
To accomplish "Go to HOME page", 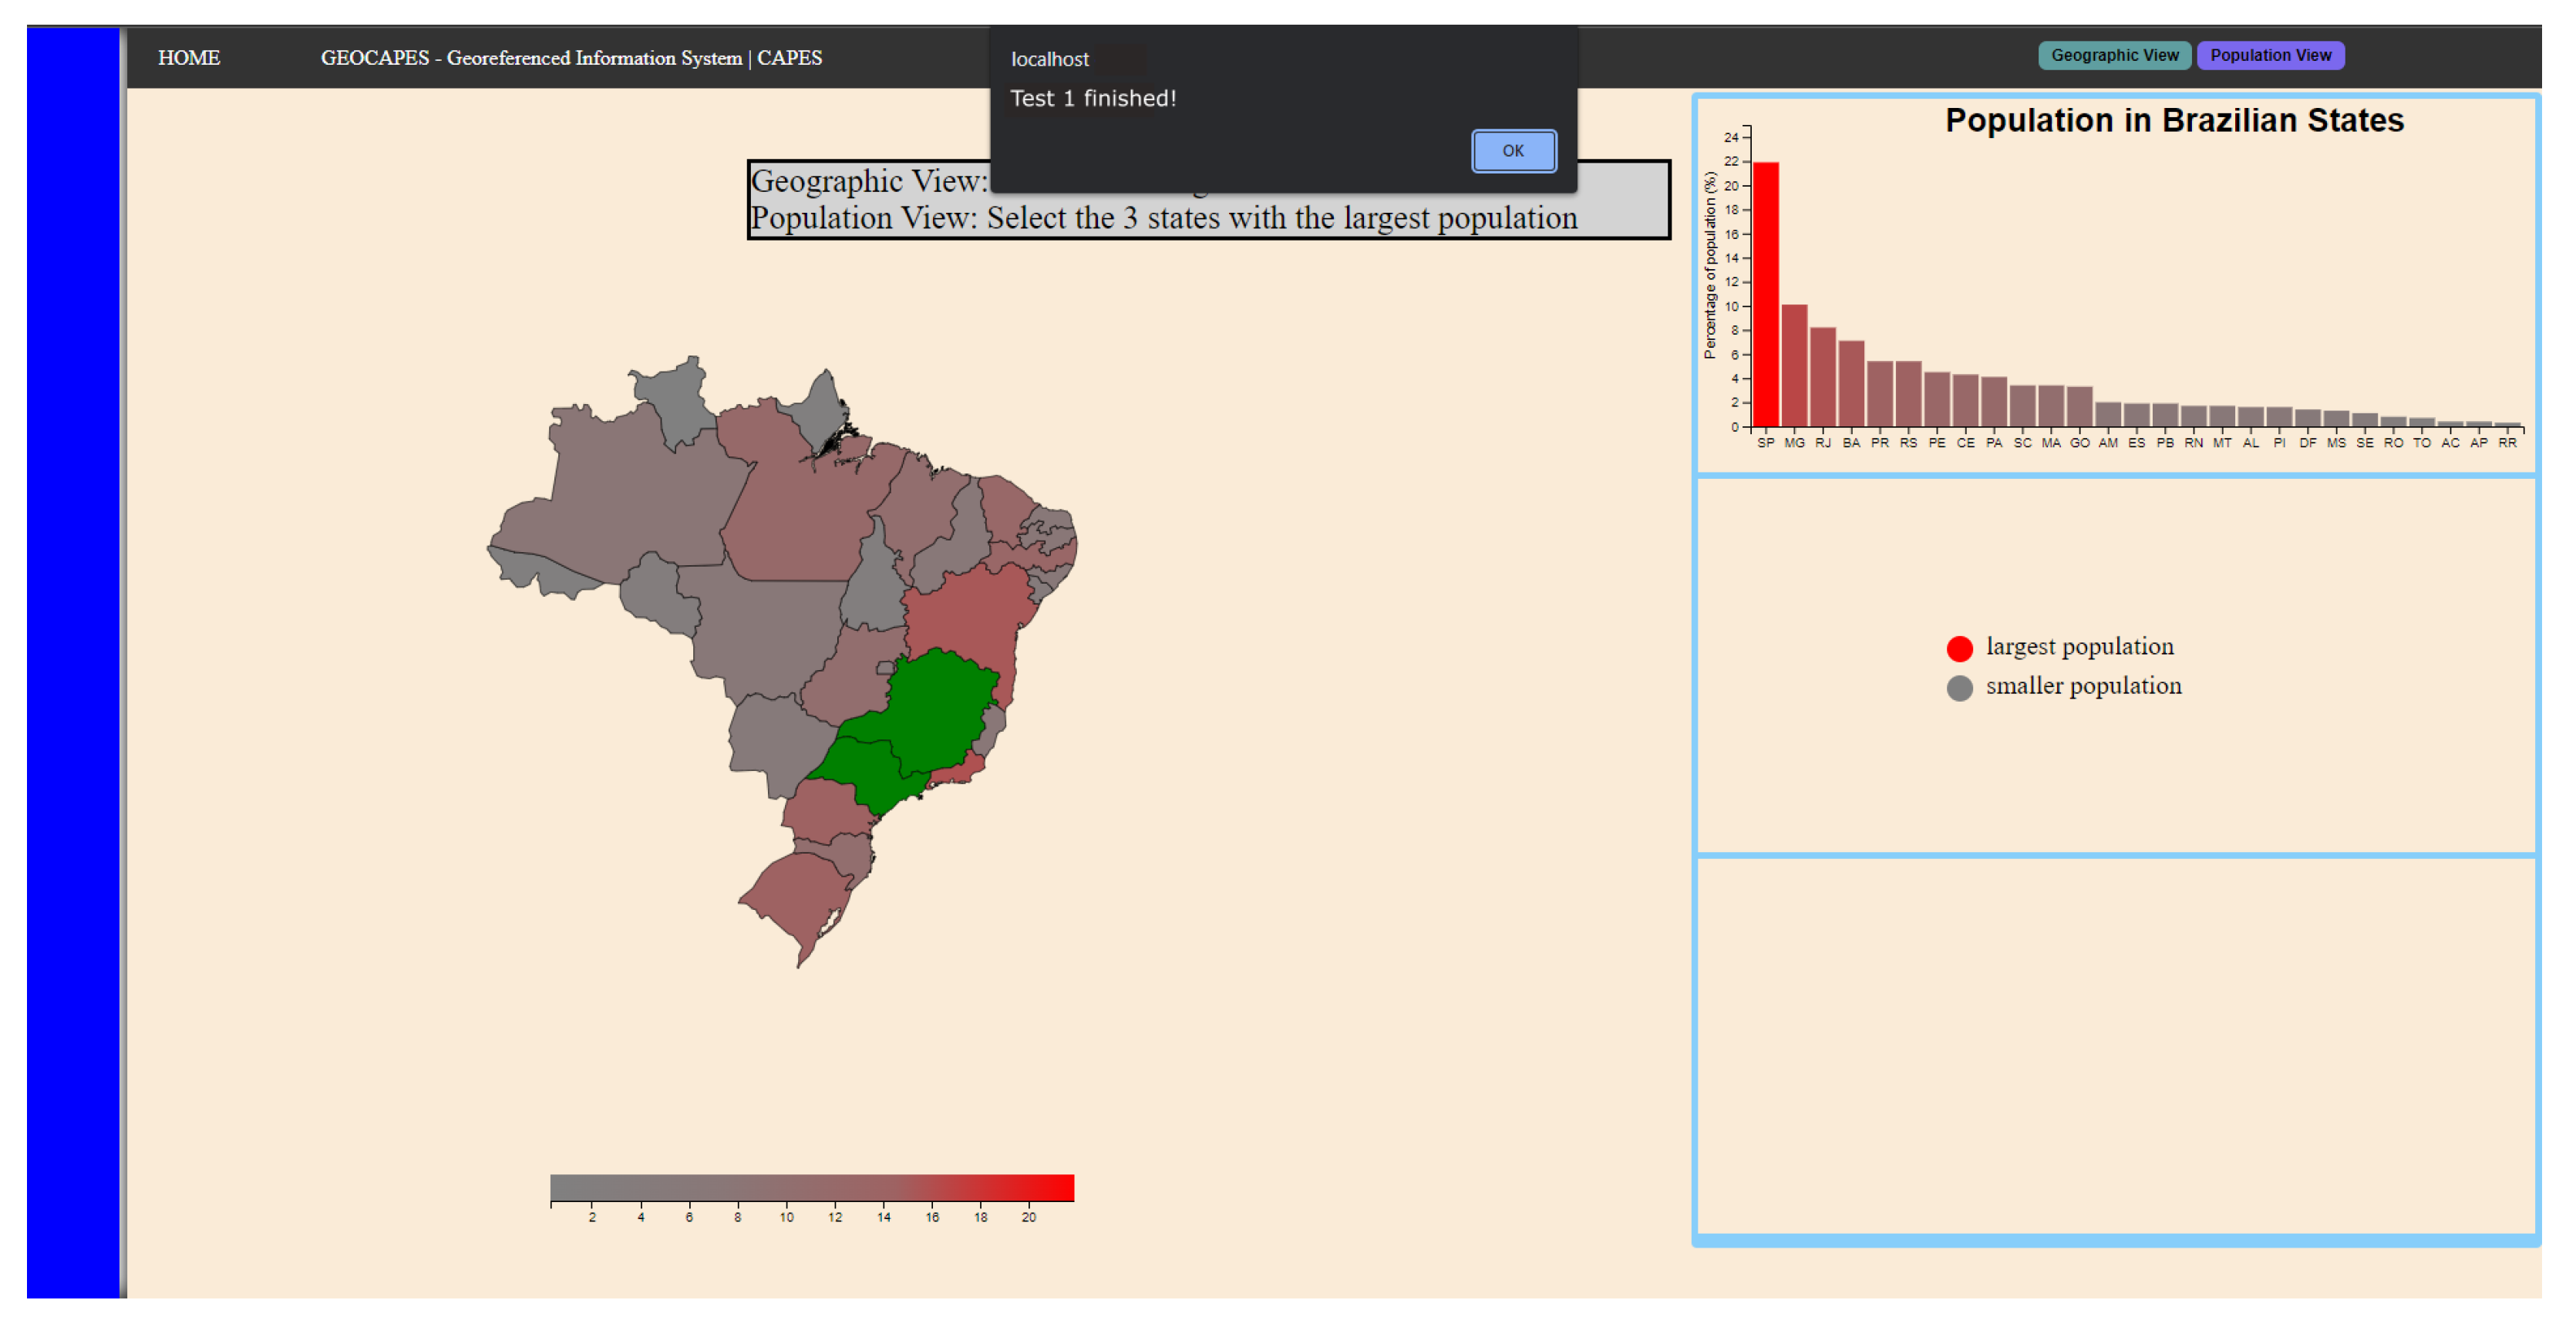I will tap(189, 58).
